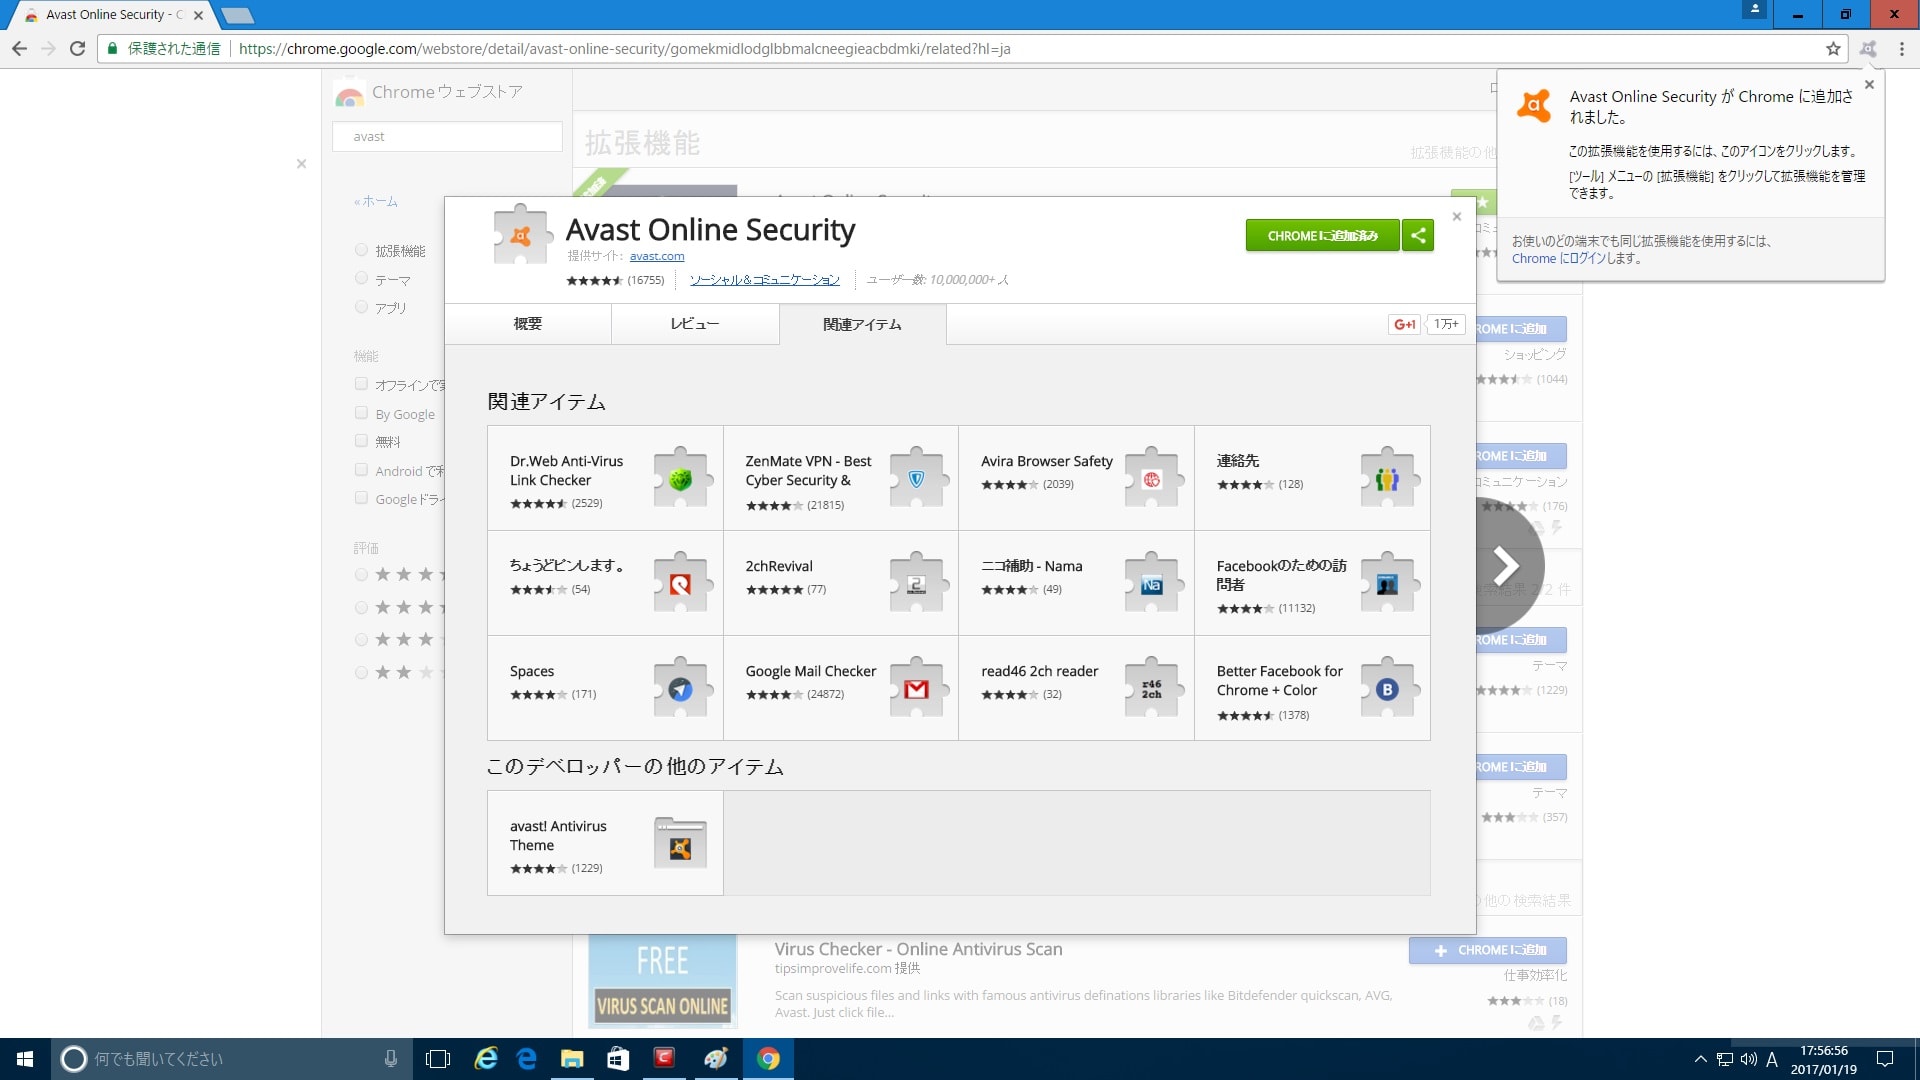Enable オフライン feature checkbox
The height and width of the screenshot is (1080, 1920).
click(361, 384)
